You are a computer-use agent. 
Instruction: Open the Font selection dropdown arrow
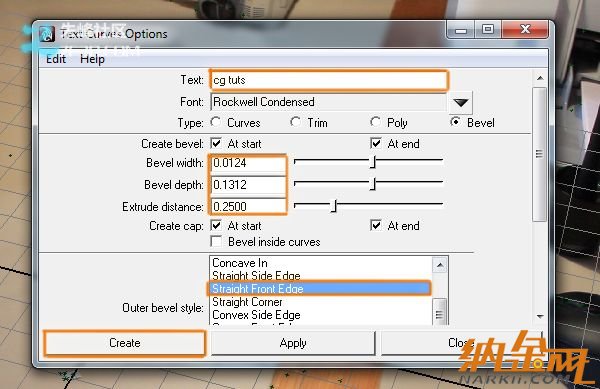[460, 102]
